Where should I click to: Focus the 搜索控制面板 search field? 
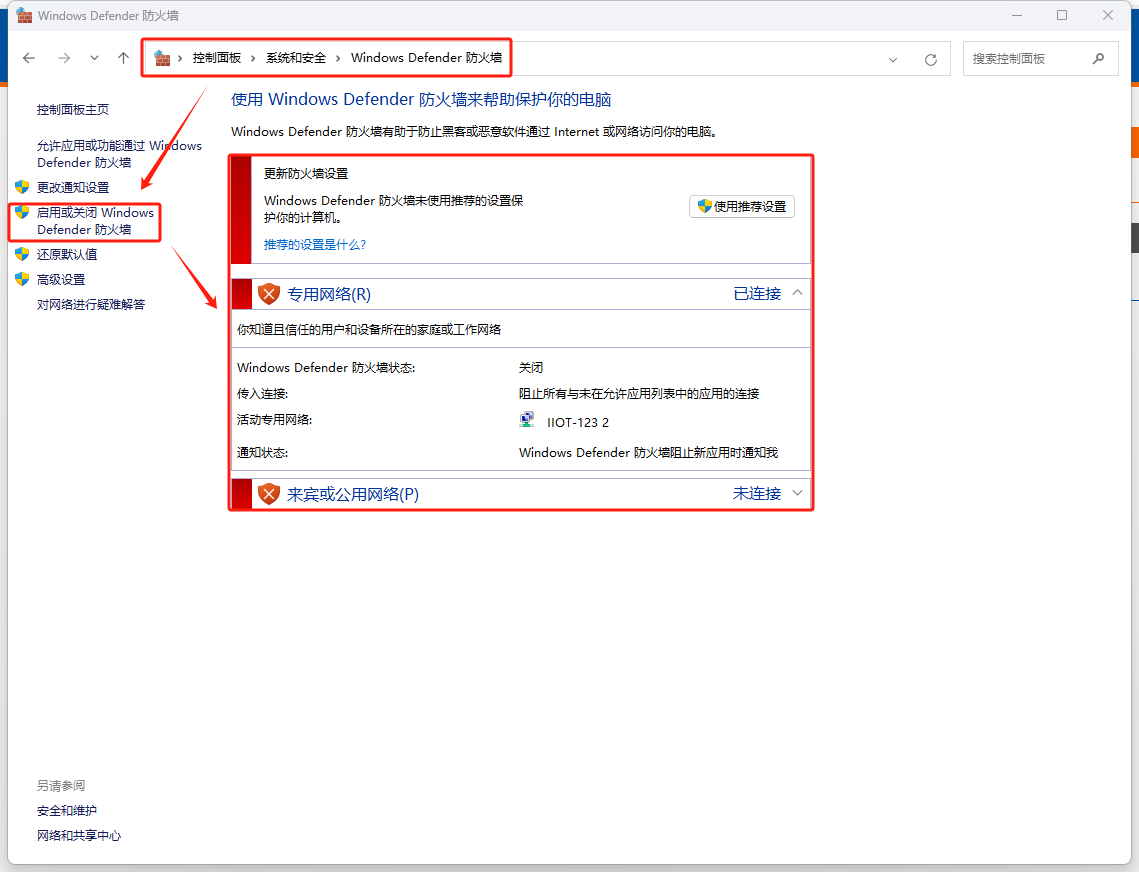[x=1040, y=59]
